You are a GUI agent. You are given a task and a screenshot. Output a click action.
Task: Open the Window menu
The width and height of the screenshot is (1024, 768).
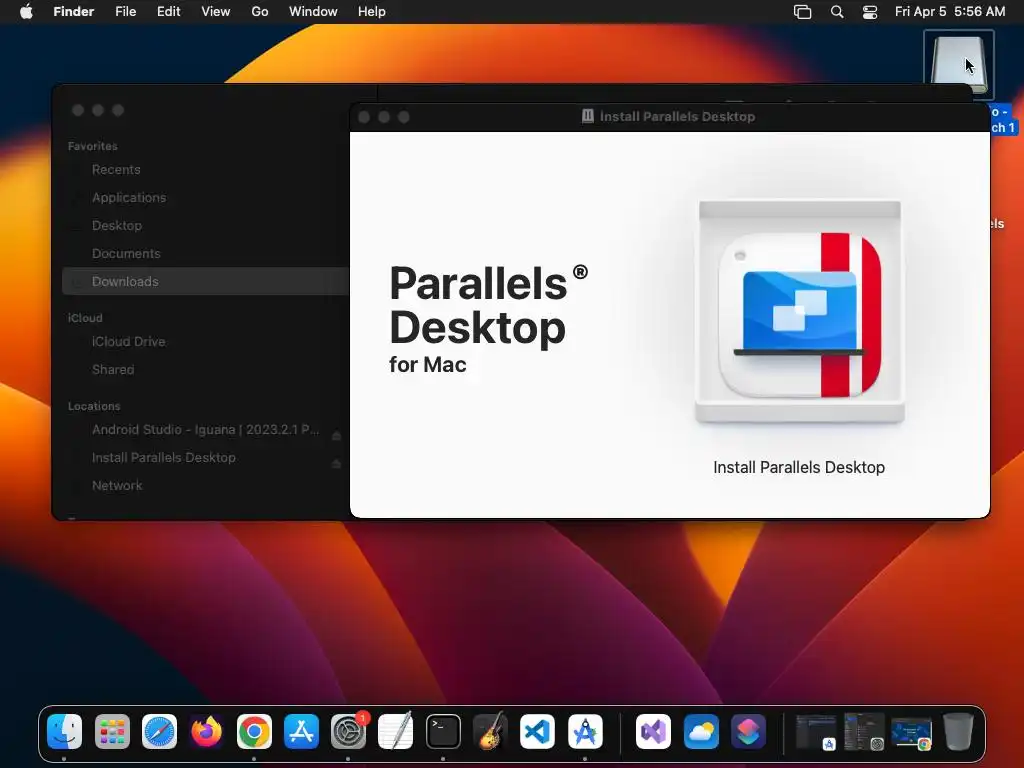point(313,12)
